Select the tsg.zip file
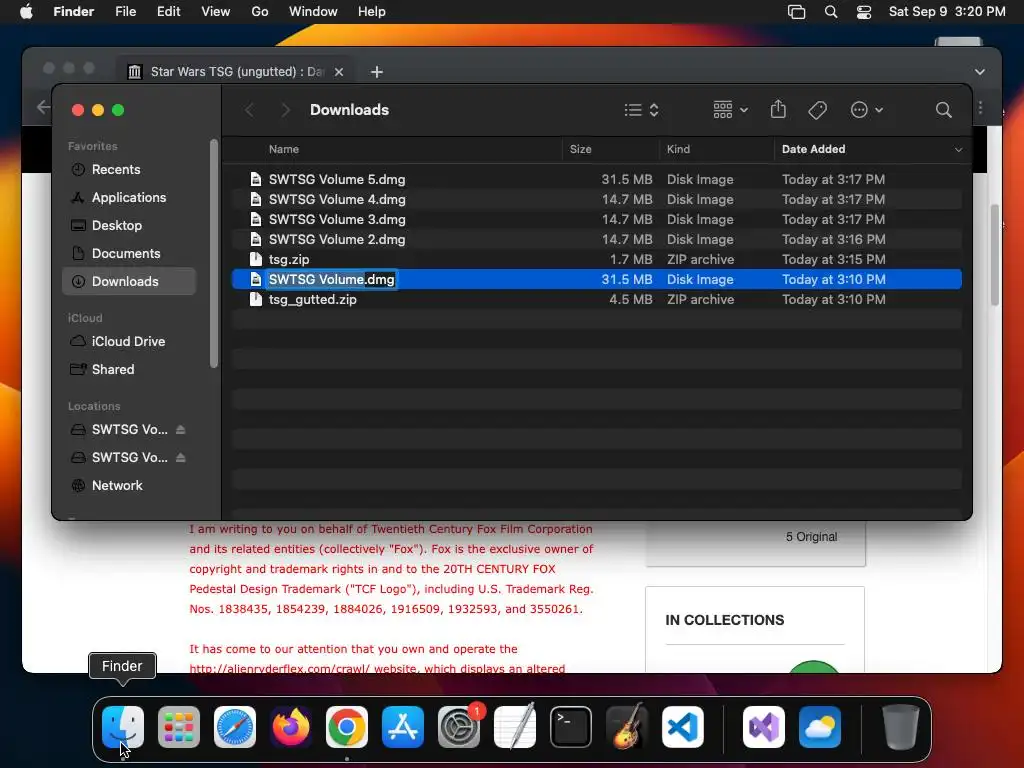Screen dimensions: 1024x768 (x=596, y=259)
